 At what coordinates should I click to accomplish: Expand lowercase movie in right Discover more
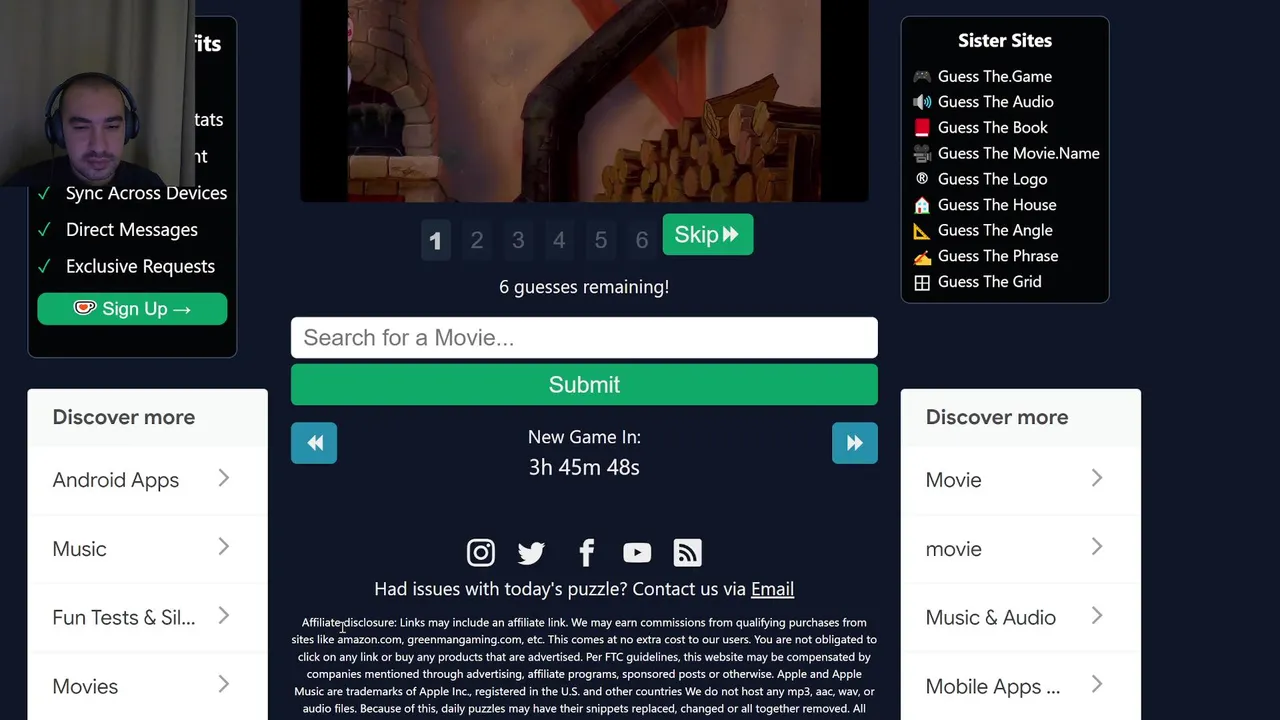[1021, 549]
